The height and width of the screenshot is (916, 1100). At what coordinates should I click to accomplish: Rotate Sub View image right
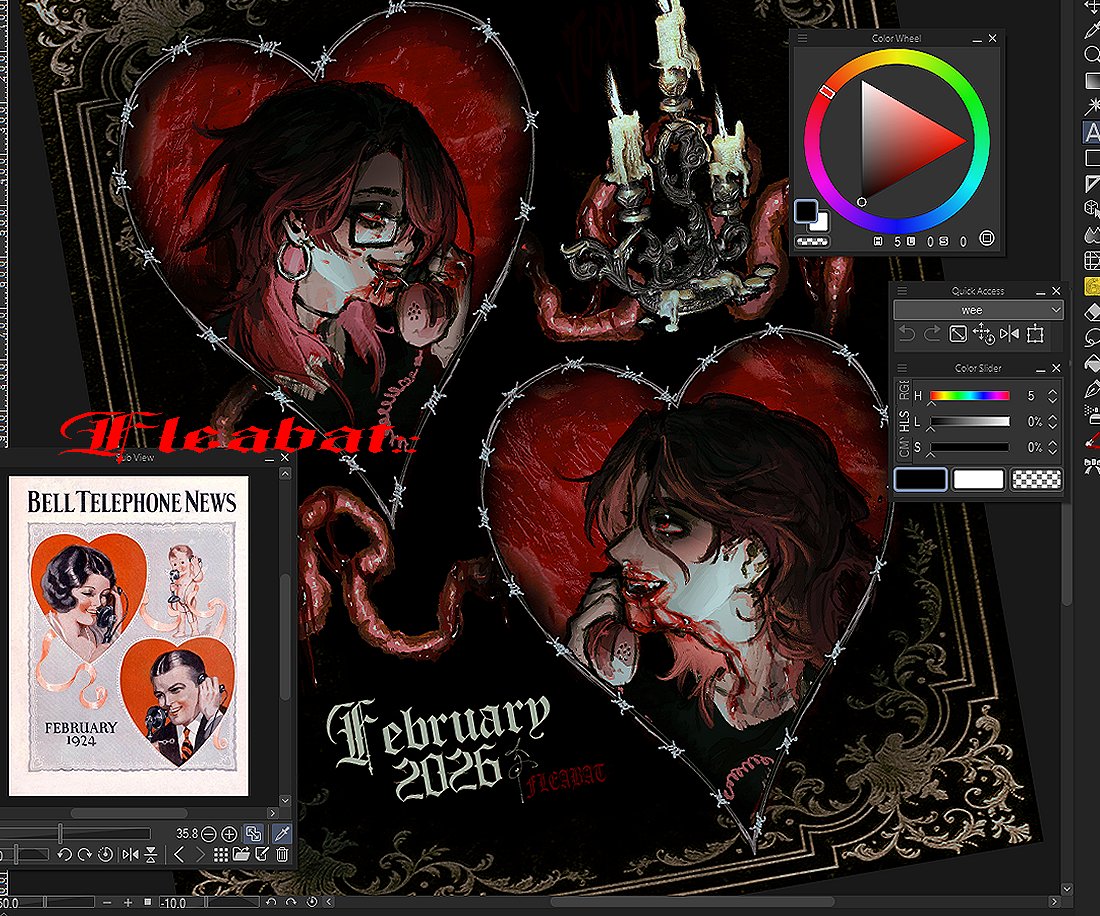click(85, 854)
